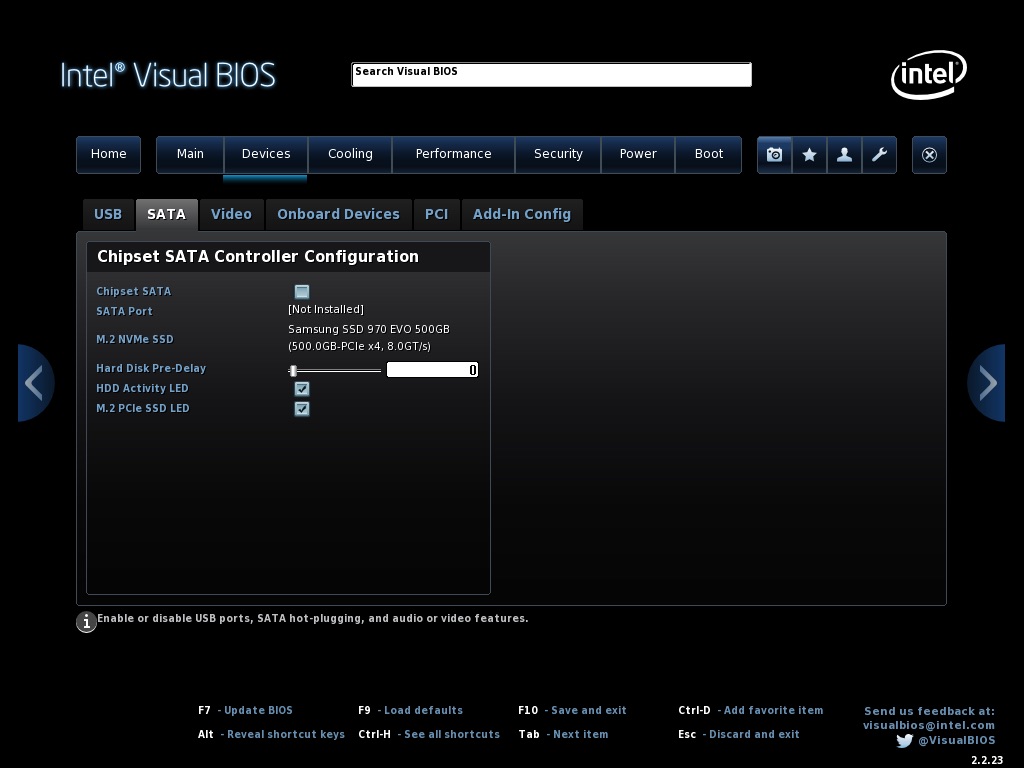Select the SATA tab
Image resolution: width=1024 pixels, height=768 pixels.
pos(167,215)
